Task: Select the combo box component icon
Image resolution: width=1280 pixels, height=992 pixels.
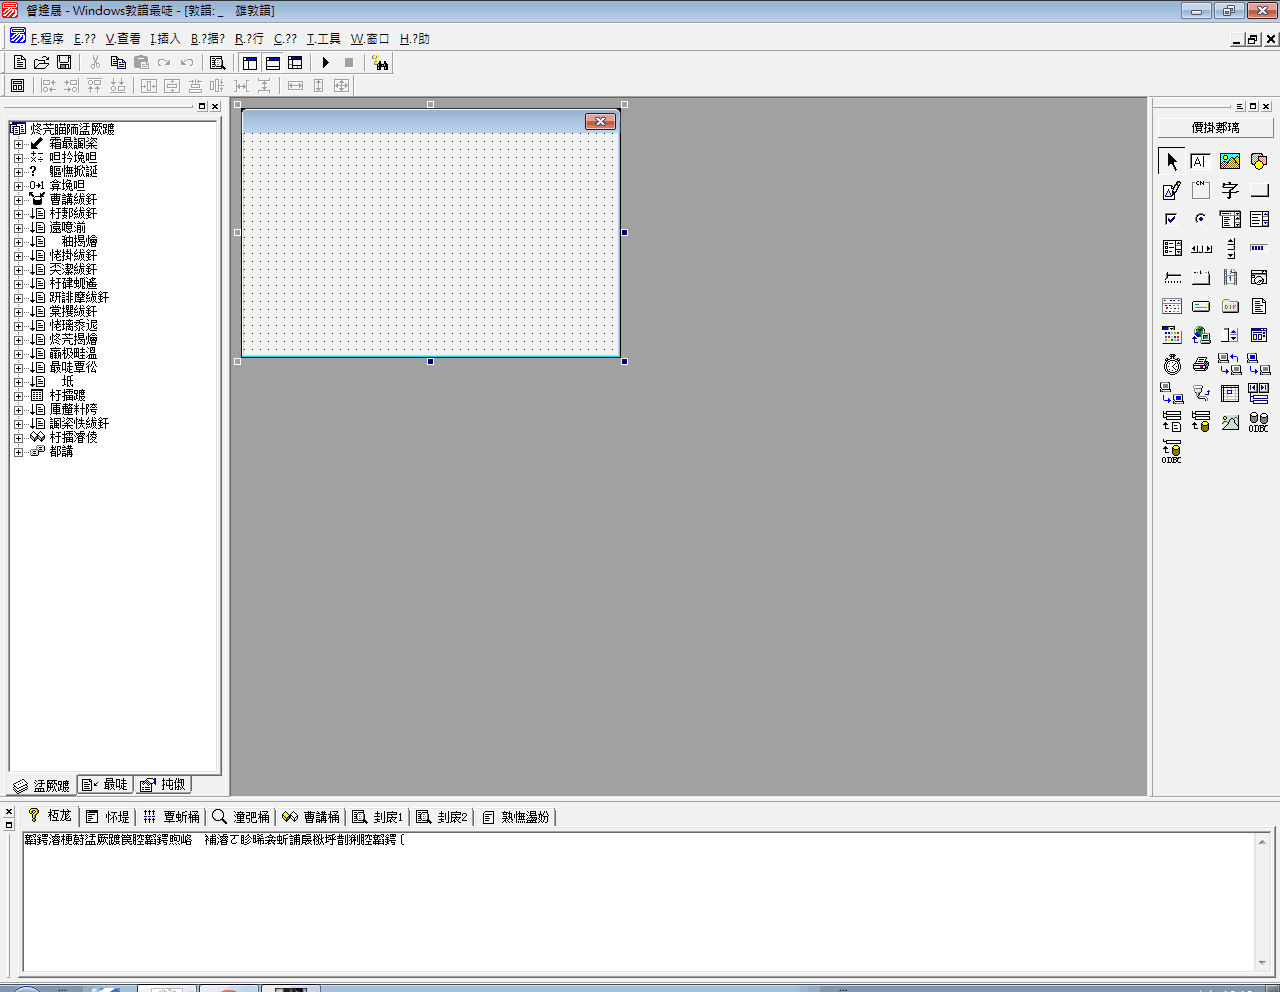Action: click(1230, 219)
